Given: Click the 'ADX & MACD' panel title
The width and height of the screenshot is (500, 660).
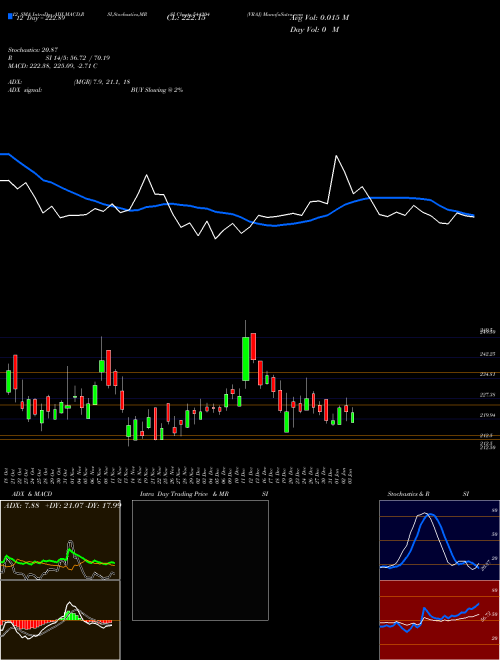Looking at the screenshot, I should [x=32, y=494].
